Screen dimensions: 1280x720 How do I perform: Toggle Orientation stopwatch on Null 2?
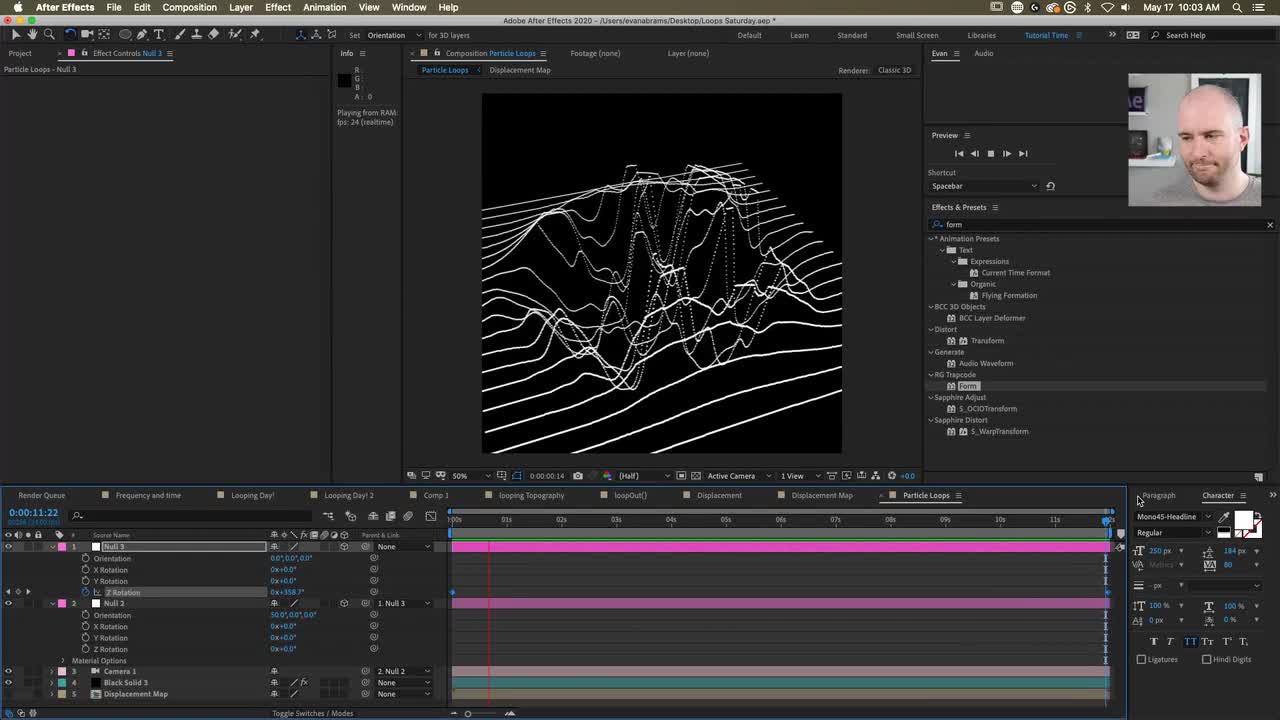click(x=85, y=615)
